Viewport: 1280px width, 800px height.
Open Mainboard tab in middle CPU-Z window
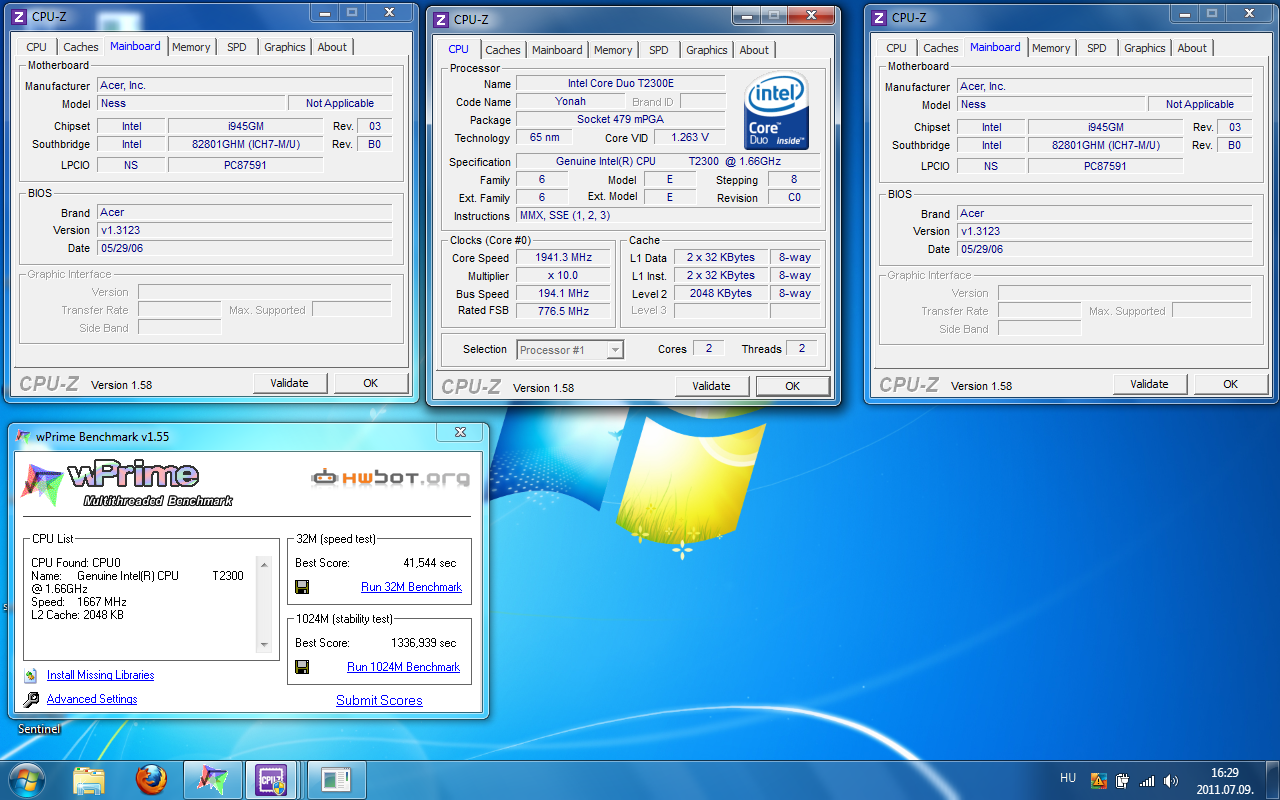[557, 50]
